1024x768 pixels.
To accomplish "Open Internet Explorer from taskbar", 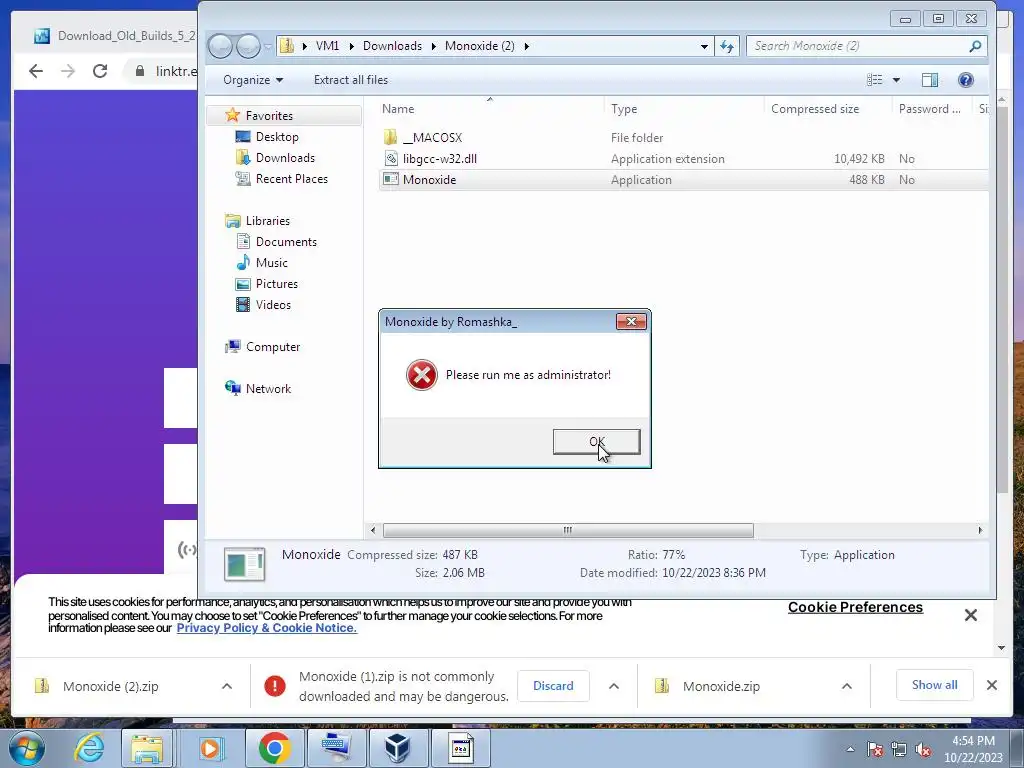I will pos(89,748).
